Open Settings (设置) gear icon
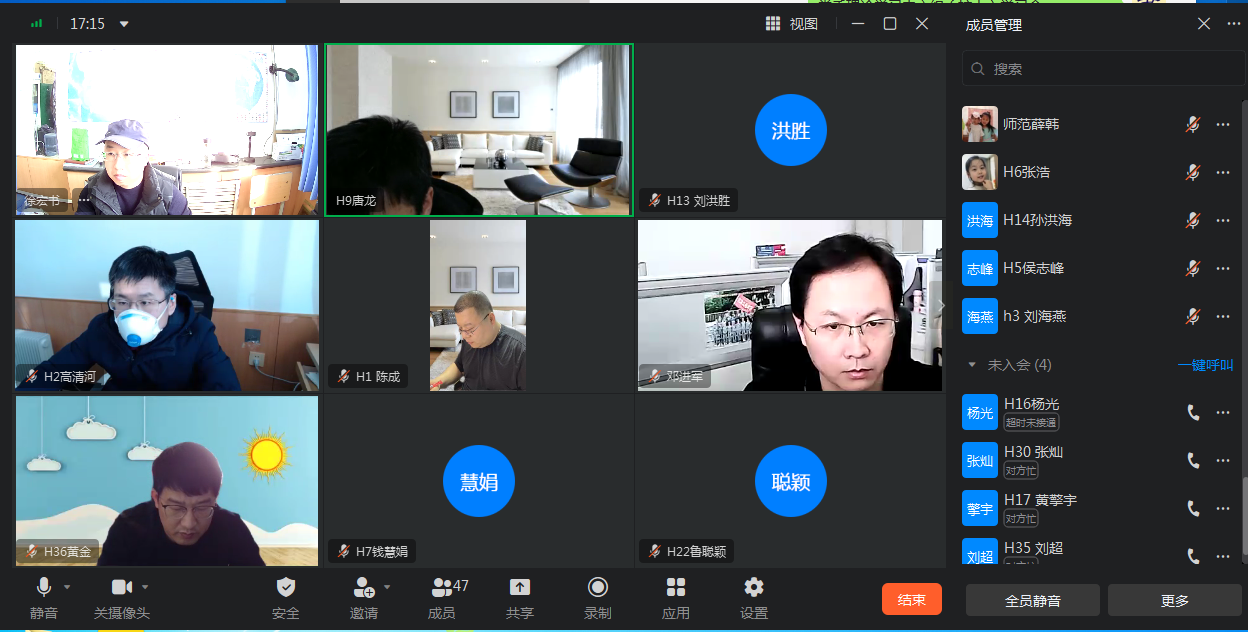 coord(754,588)
